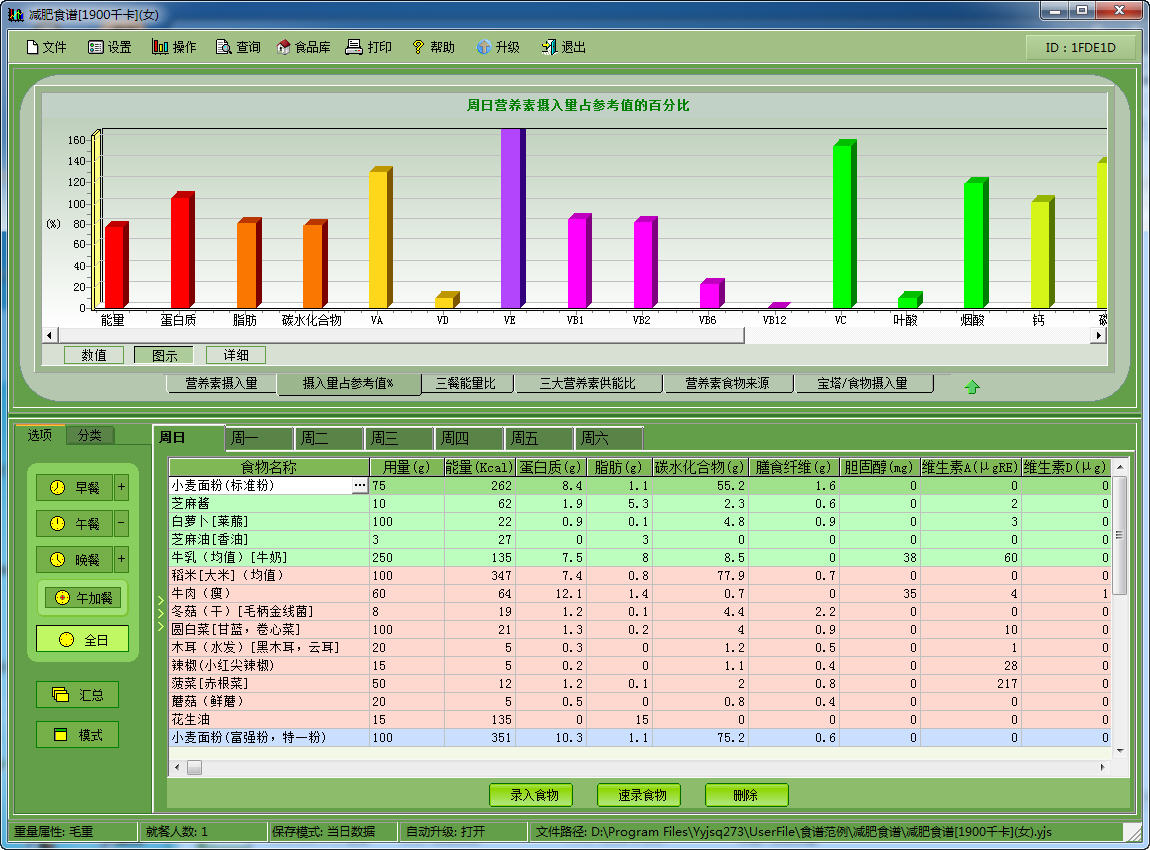Switch to the 周三 tab
This screenshot has width=1150, height=850.
click(x=397, y=437)
